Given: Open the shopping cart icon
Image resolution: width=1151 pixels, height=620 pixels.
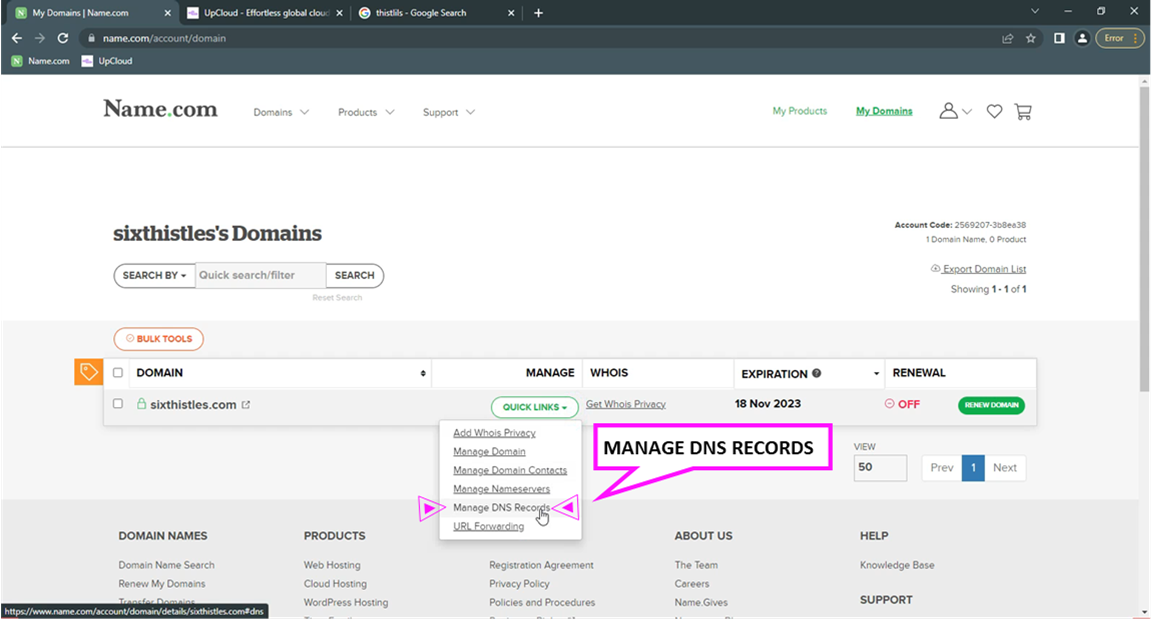Looking at the screenshot, I should click(x=1023, y=112).
